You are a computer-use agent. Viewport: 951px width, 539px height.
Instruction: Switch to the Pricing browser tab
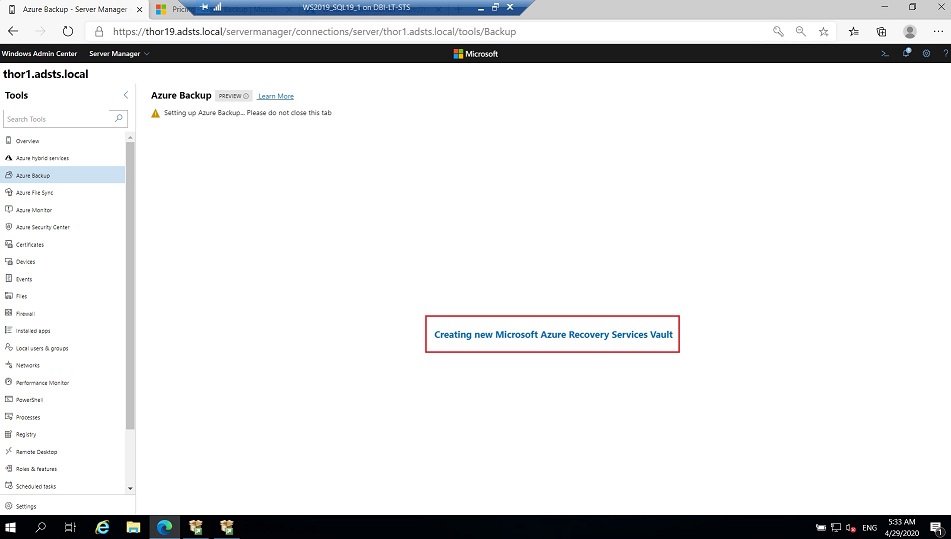pyautogui.click(x=176, y=9)
